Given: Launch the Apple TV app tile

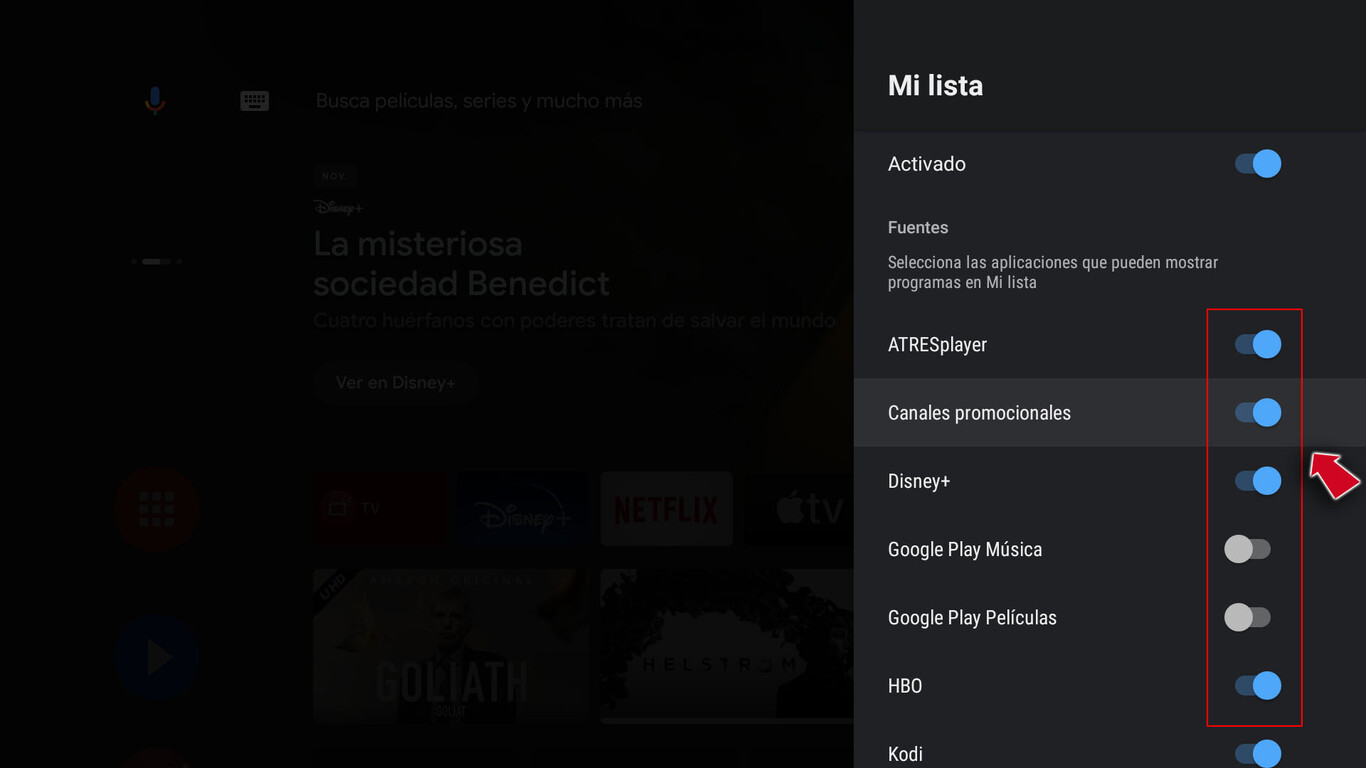Looking at the screenshot, I should [x=800, y=509].
